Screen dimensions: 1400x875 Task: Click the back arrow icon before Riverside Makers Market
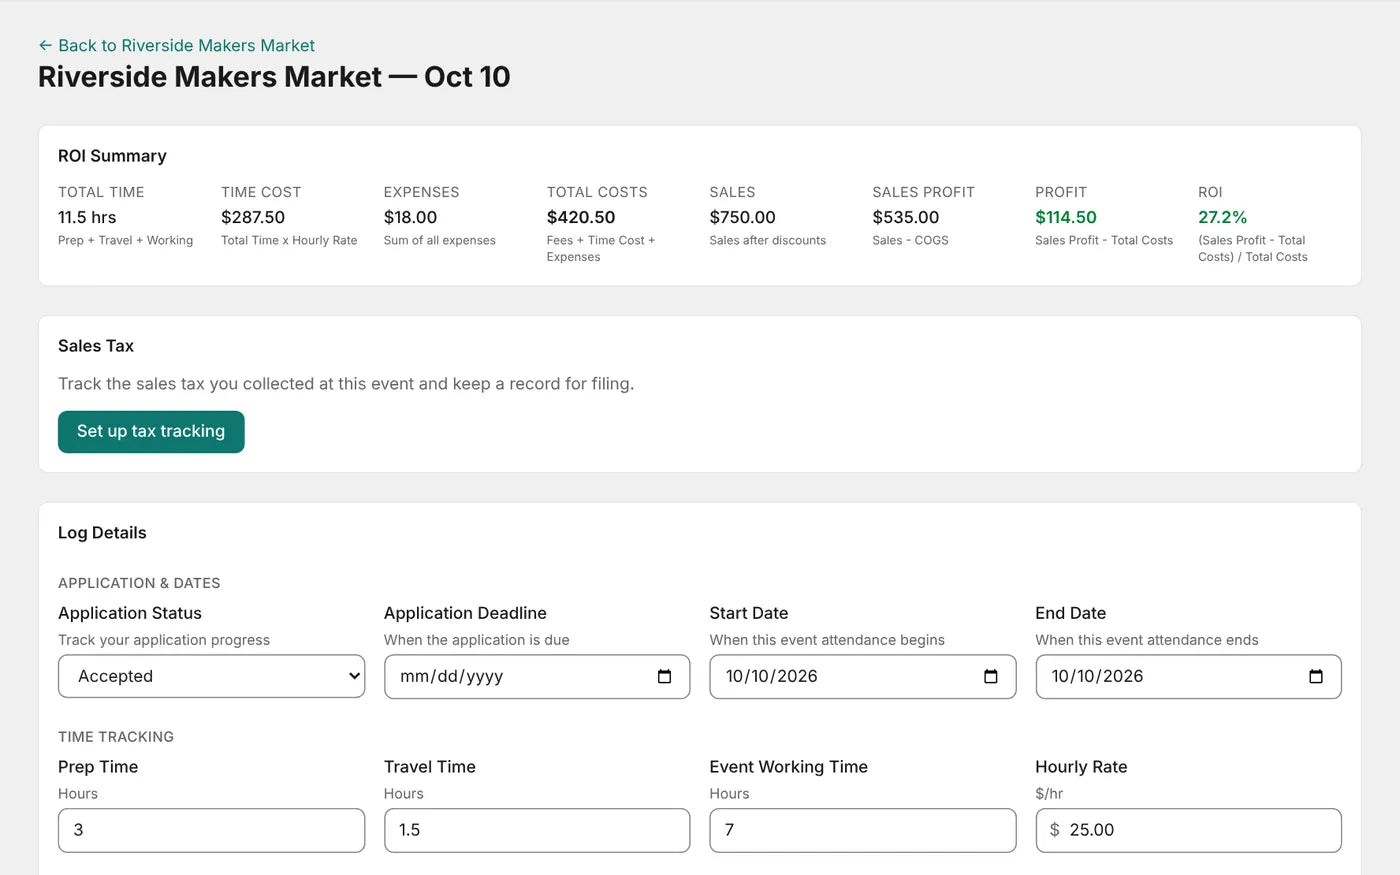pos(45,46)
